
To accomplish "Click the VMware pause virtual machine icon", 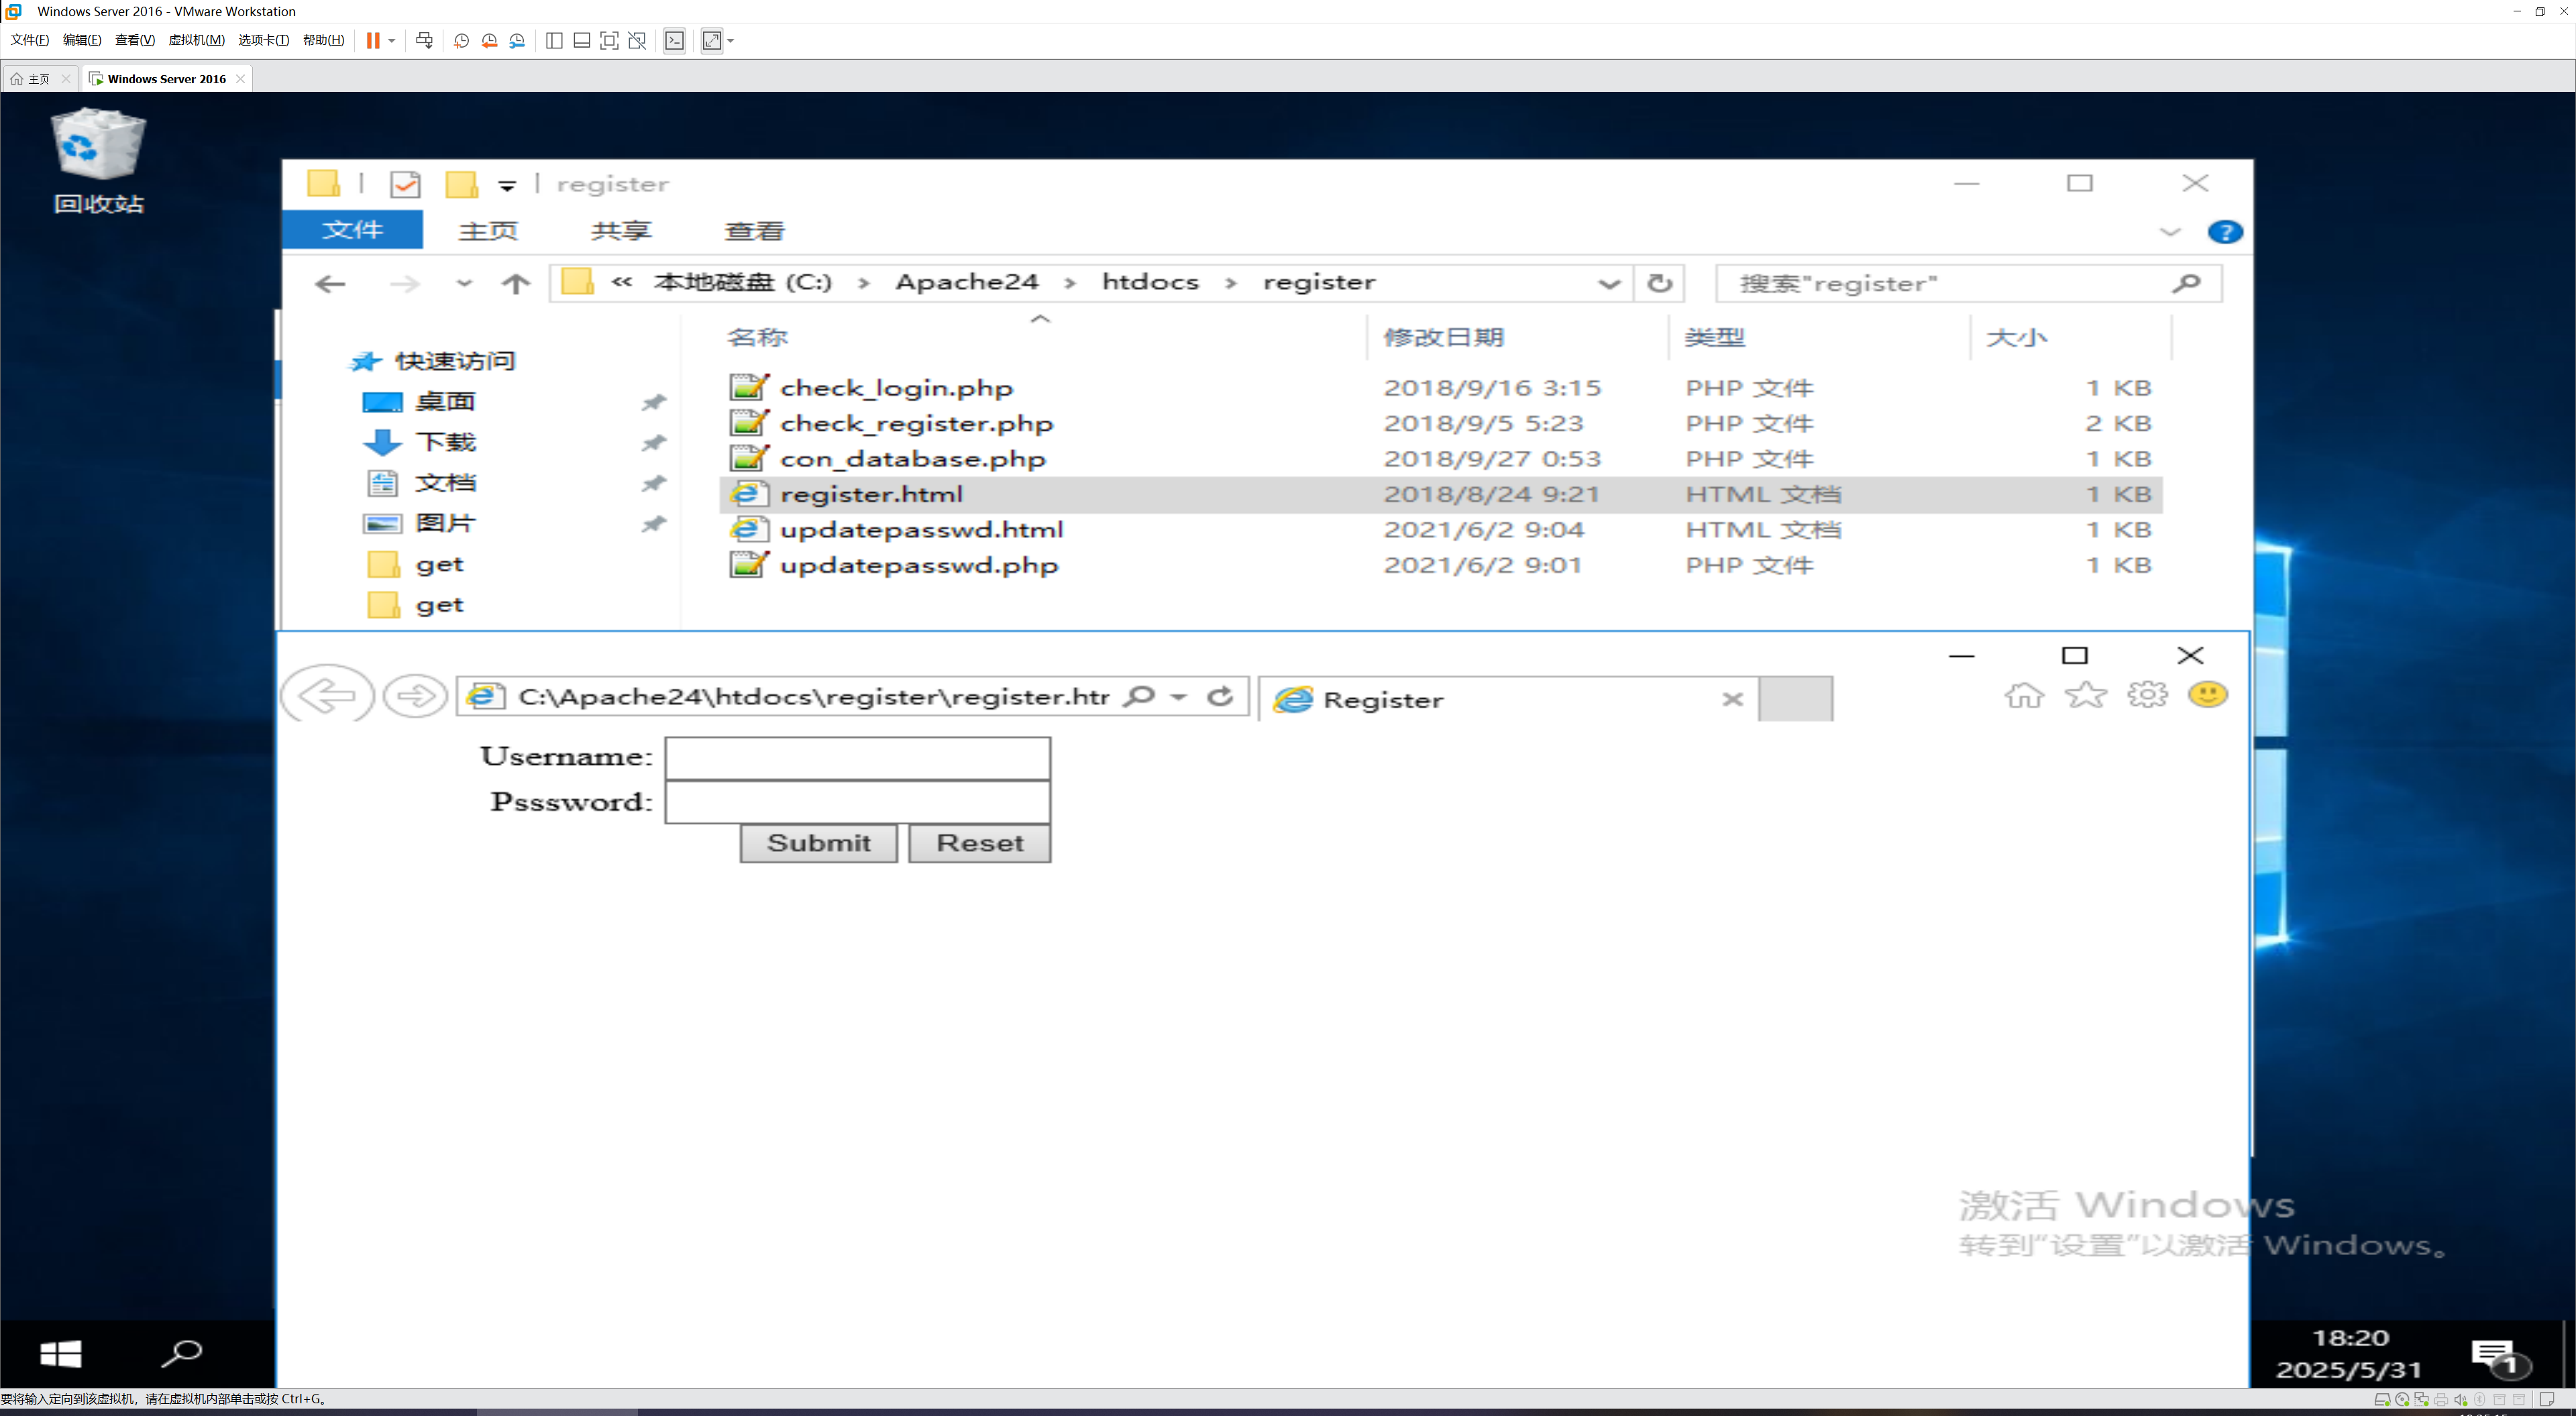I will pos(372,41).
